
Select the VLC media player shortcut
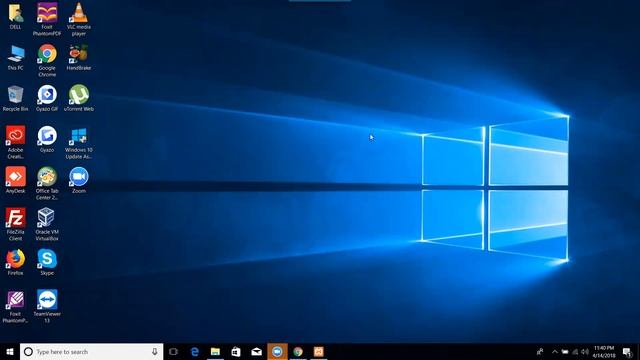79,19
